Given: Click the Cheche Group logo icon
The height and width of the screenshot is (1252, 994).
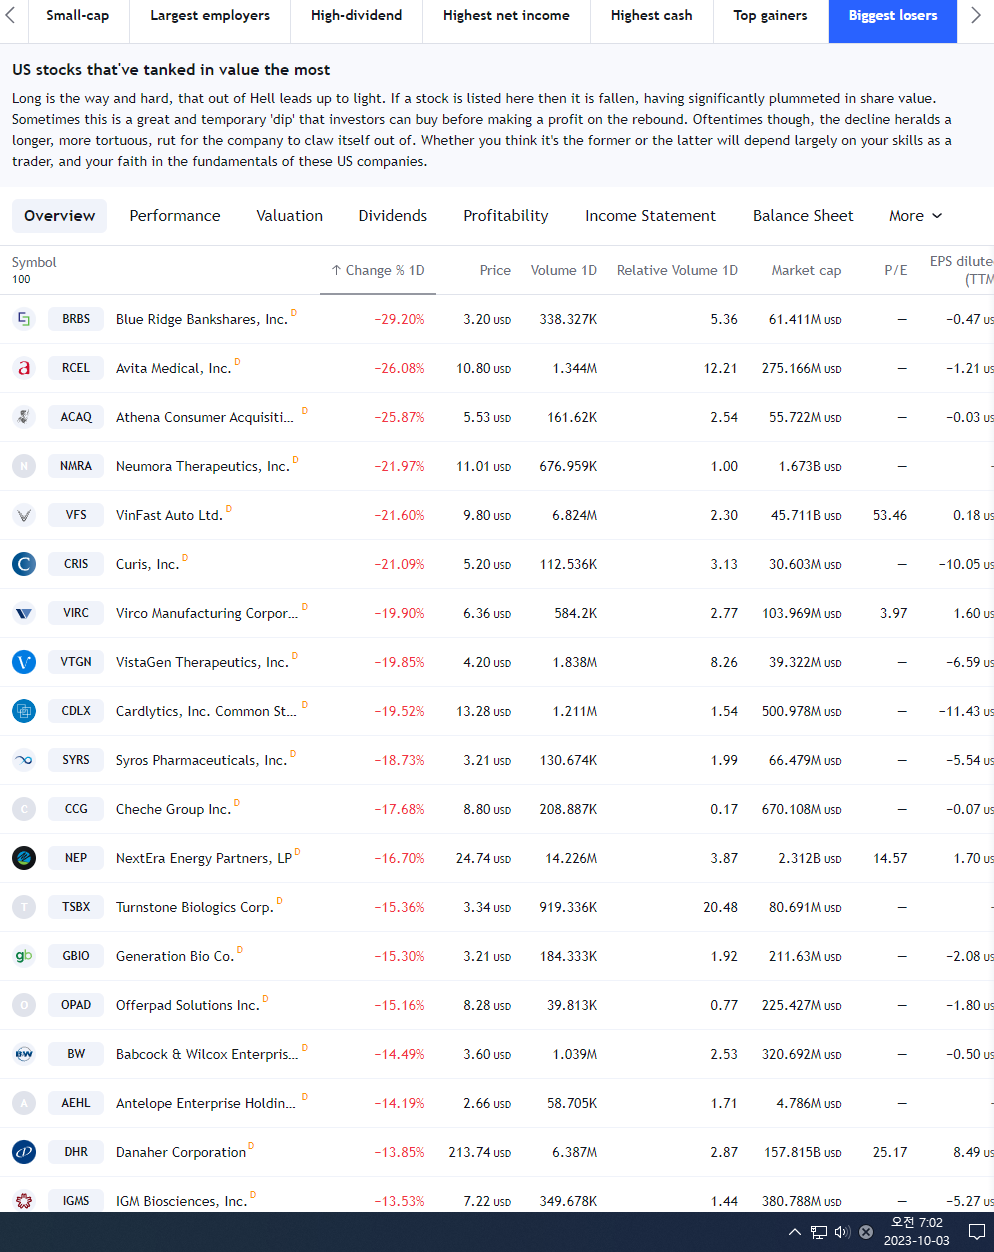Looking at the screenshot, I should [24, 809].
